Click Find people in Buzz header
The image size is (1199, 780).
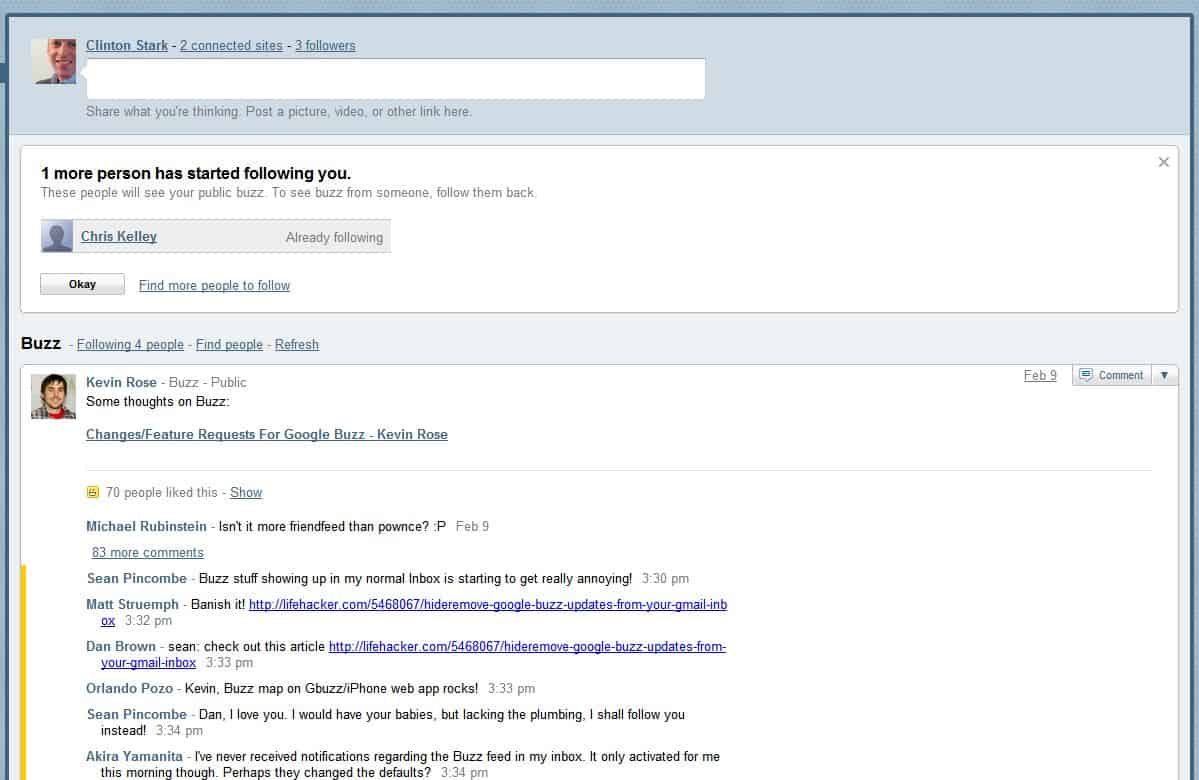pos(229,344)
